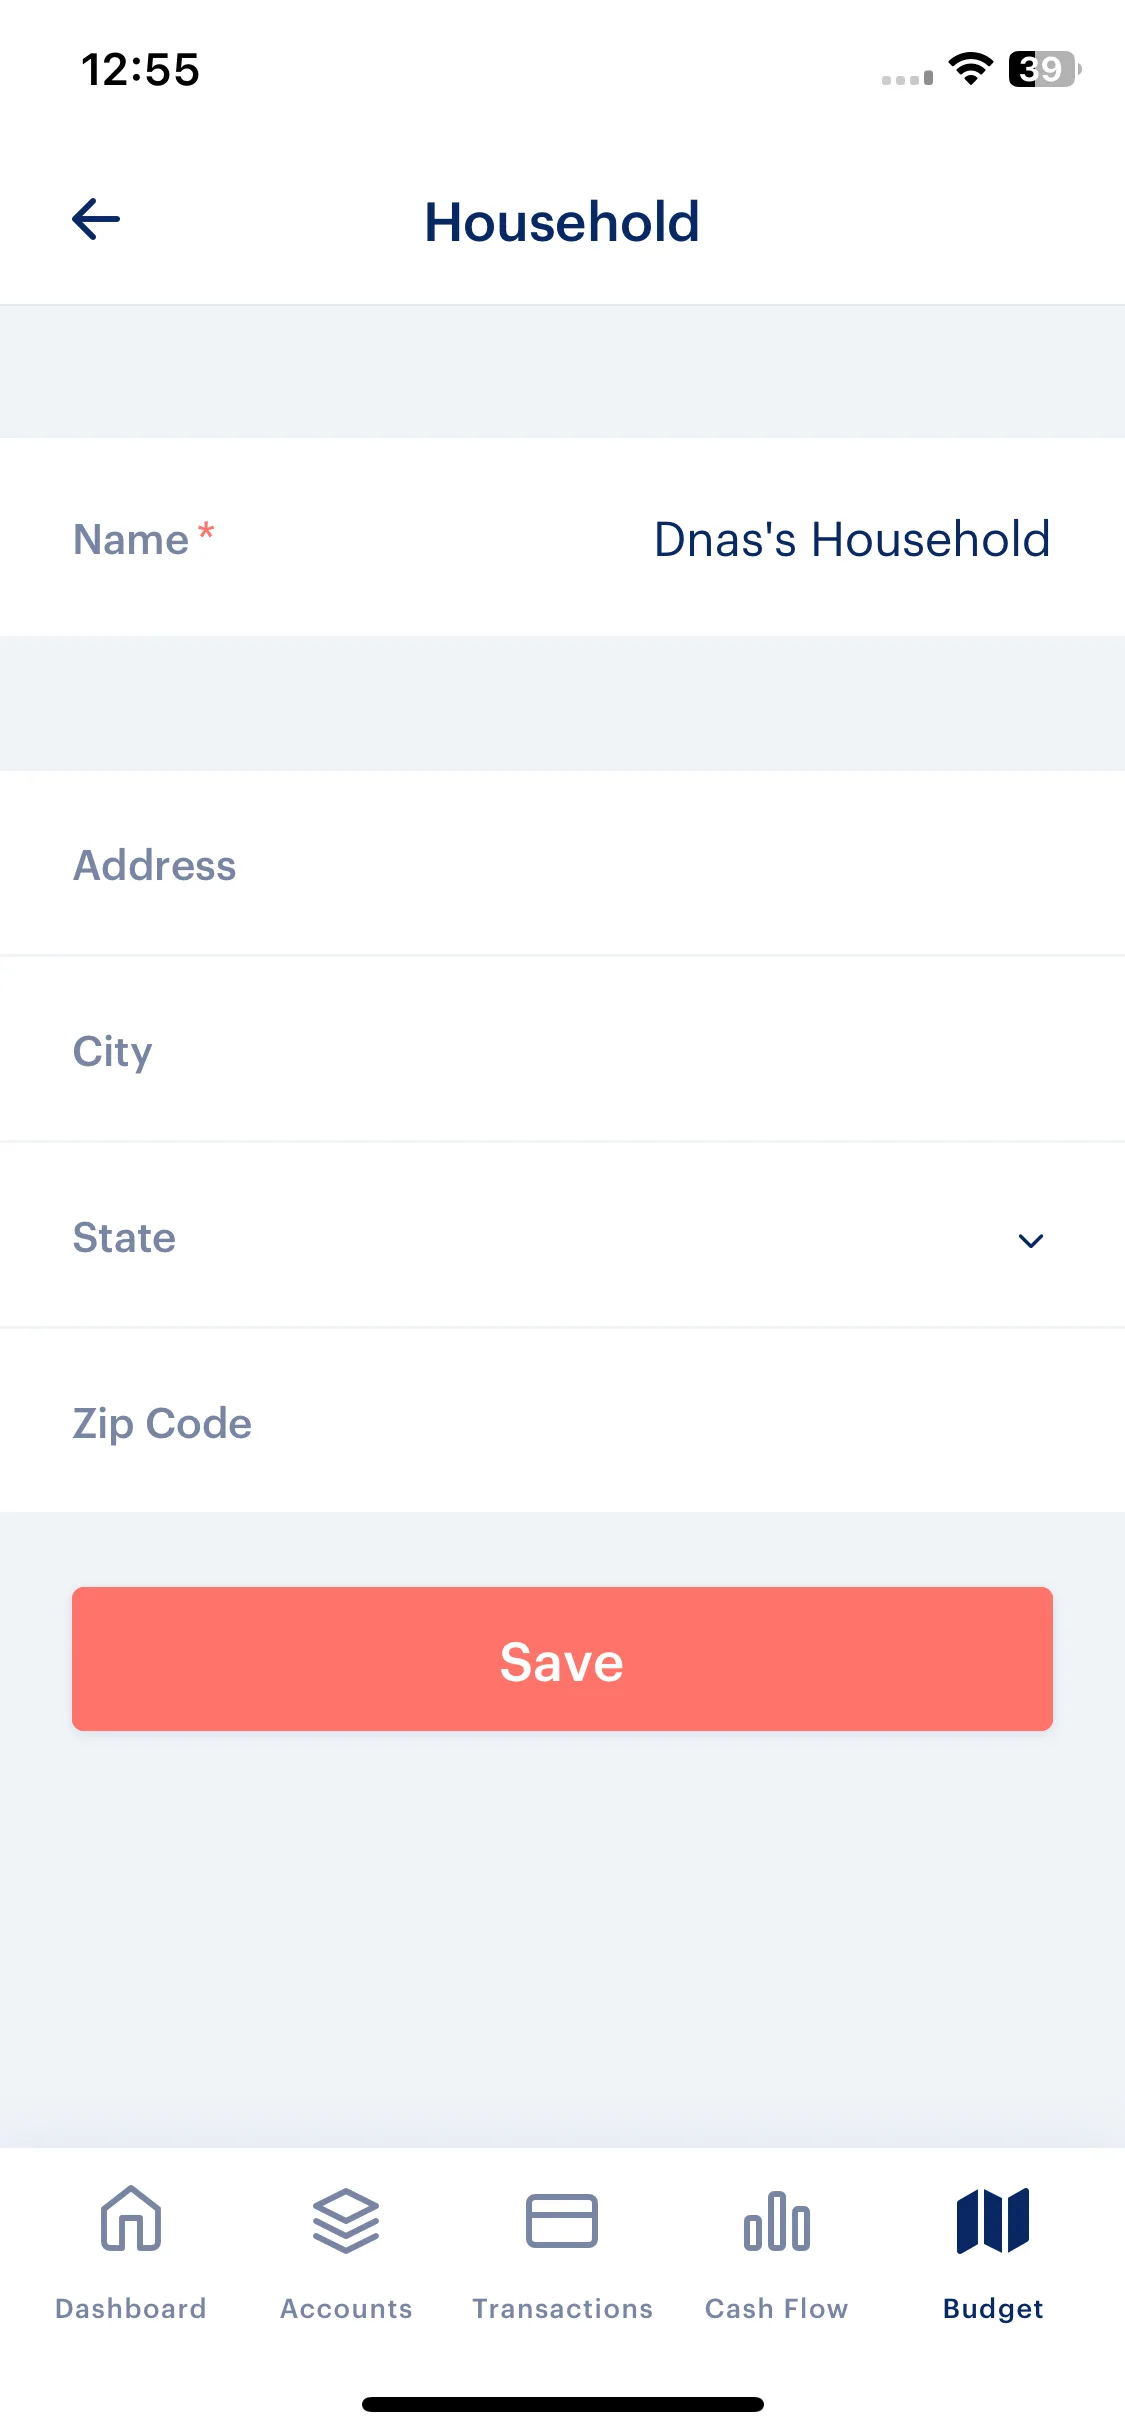Save the household details
Image resolution: width=1125 pixels, height=2436 pixels.
click(562, 1659)
